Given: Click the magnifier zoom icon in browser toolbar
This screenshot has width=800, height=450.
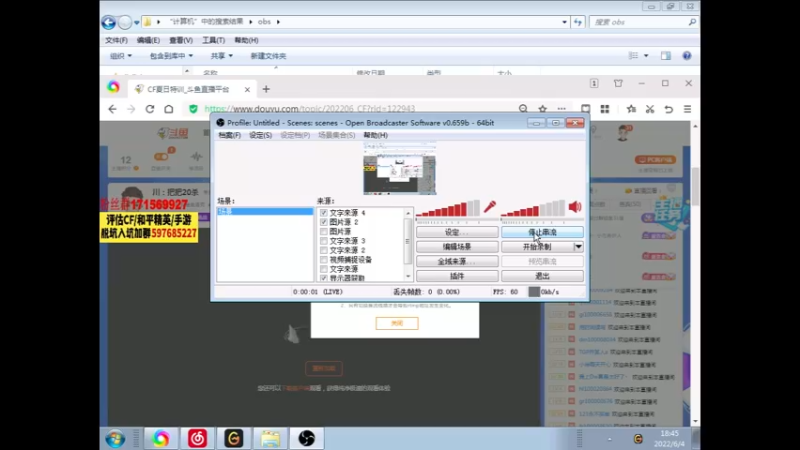Looking at the screenshot, I should (523, 109).
